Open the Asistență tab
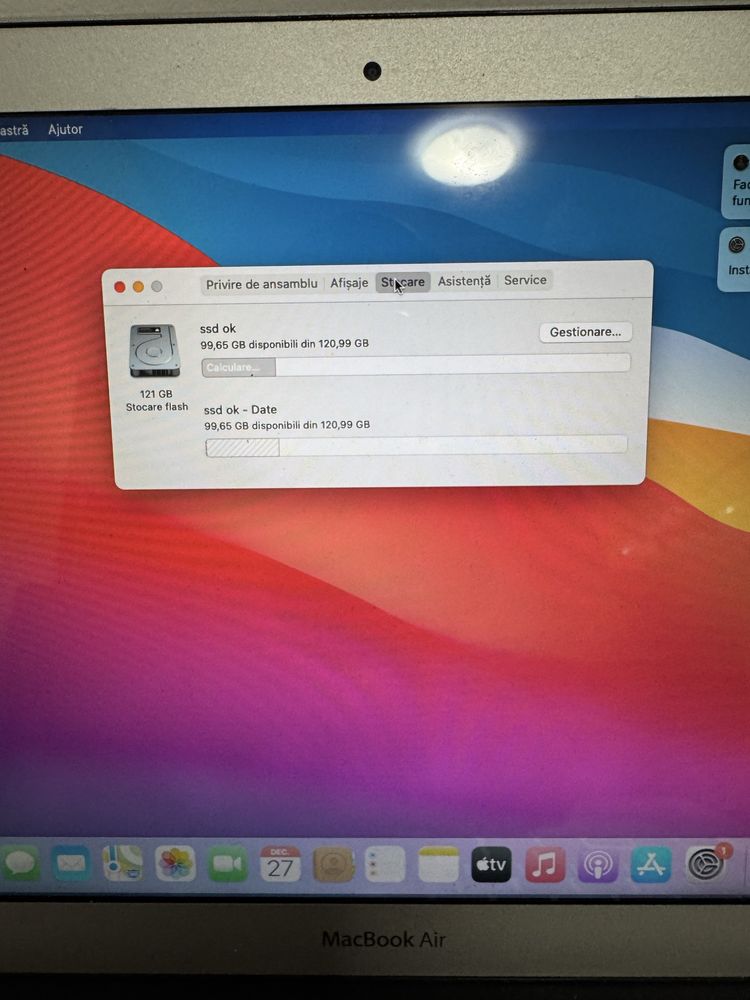The image size is (750, 1000). point(464,281)
